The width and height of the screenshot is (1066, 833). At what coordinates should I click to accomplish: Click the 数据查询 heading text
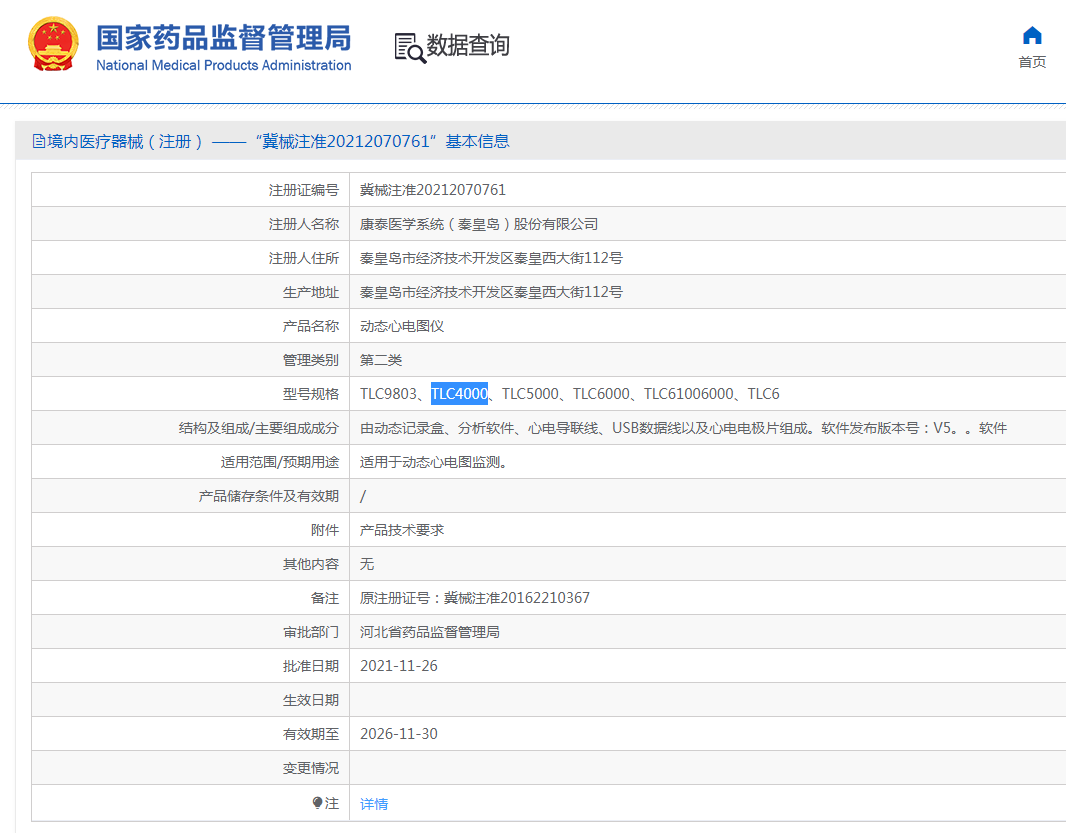click(468, 46)
